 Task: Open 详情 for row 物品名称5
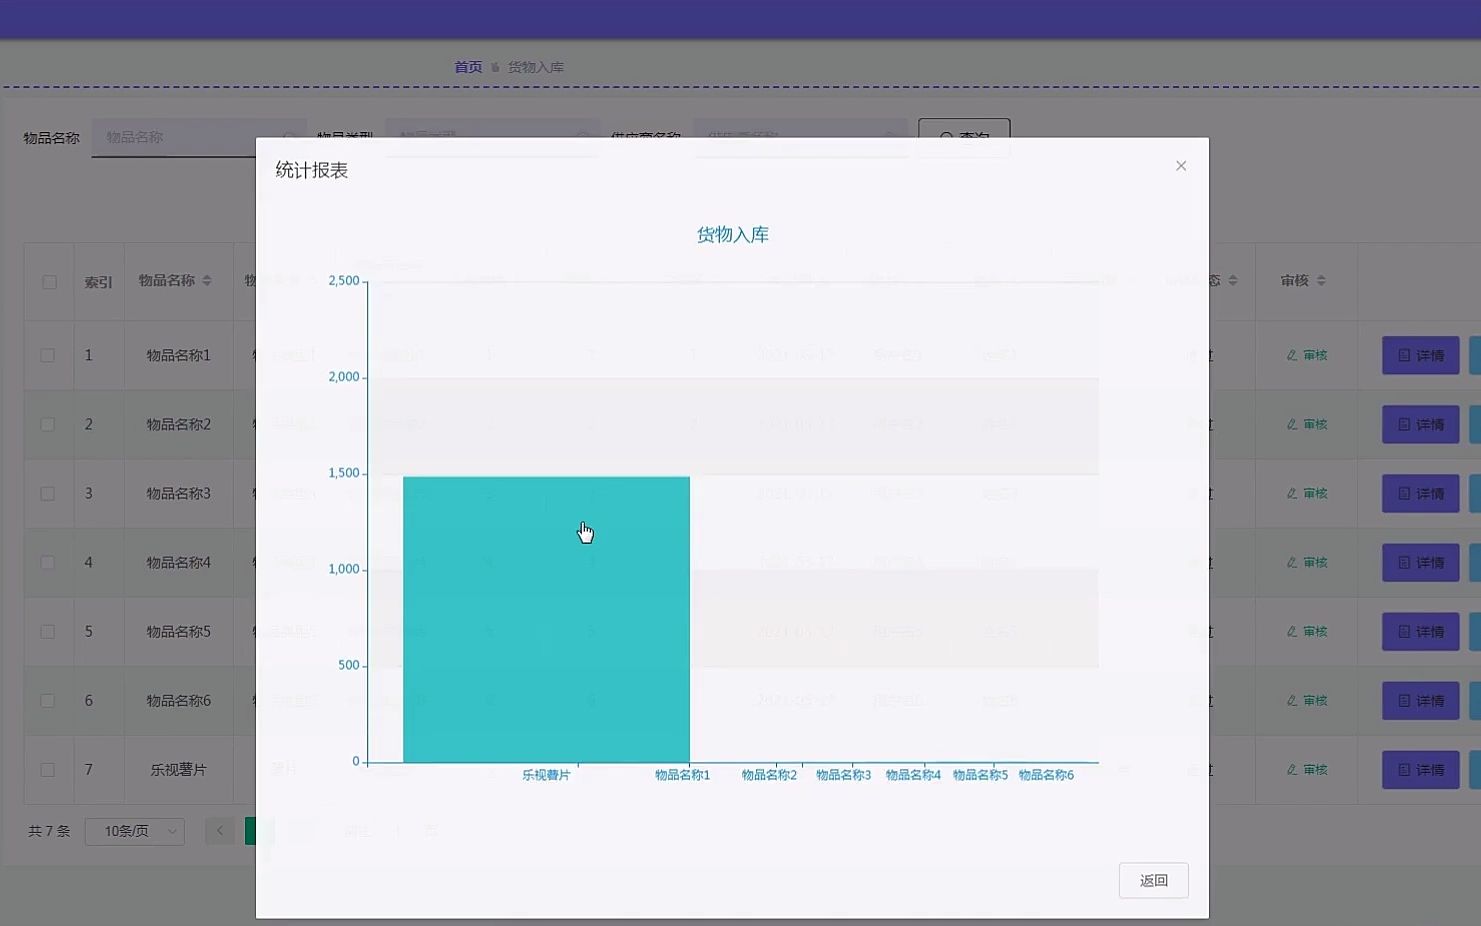coord(1420,631)
